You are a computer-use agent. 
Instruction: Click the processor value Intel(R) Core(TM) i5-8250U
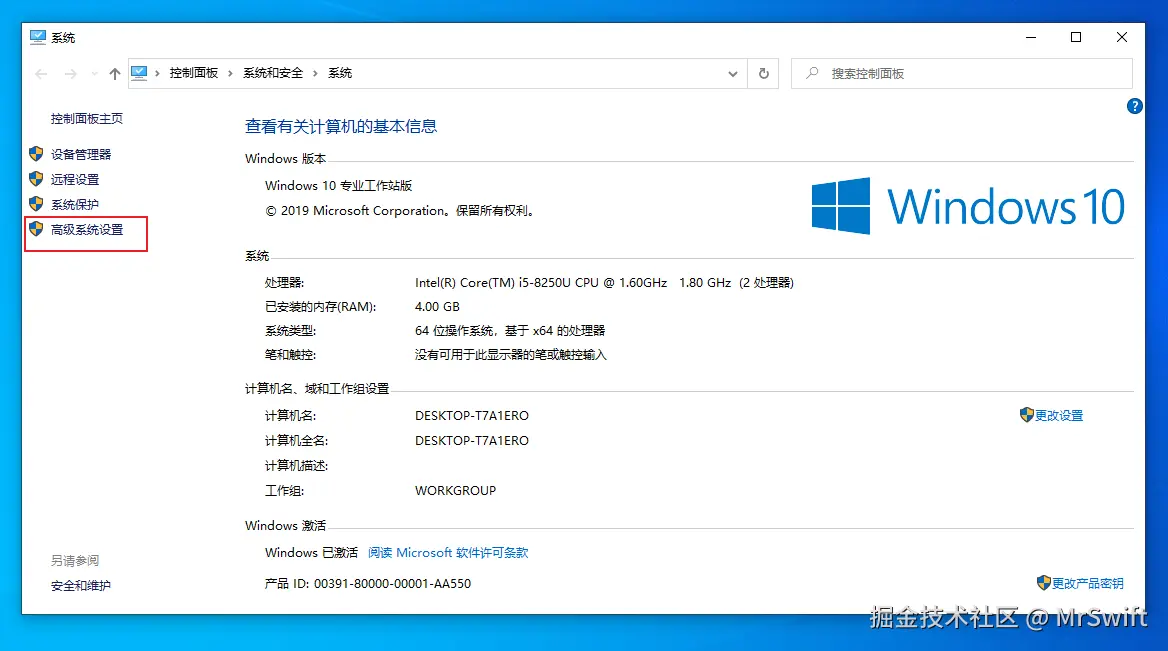pos(604,282)
